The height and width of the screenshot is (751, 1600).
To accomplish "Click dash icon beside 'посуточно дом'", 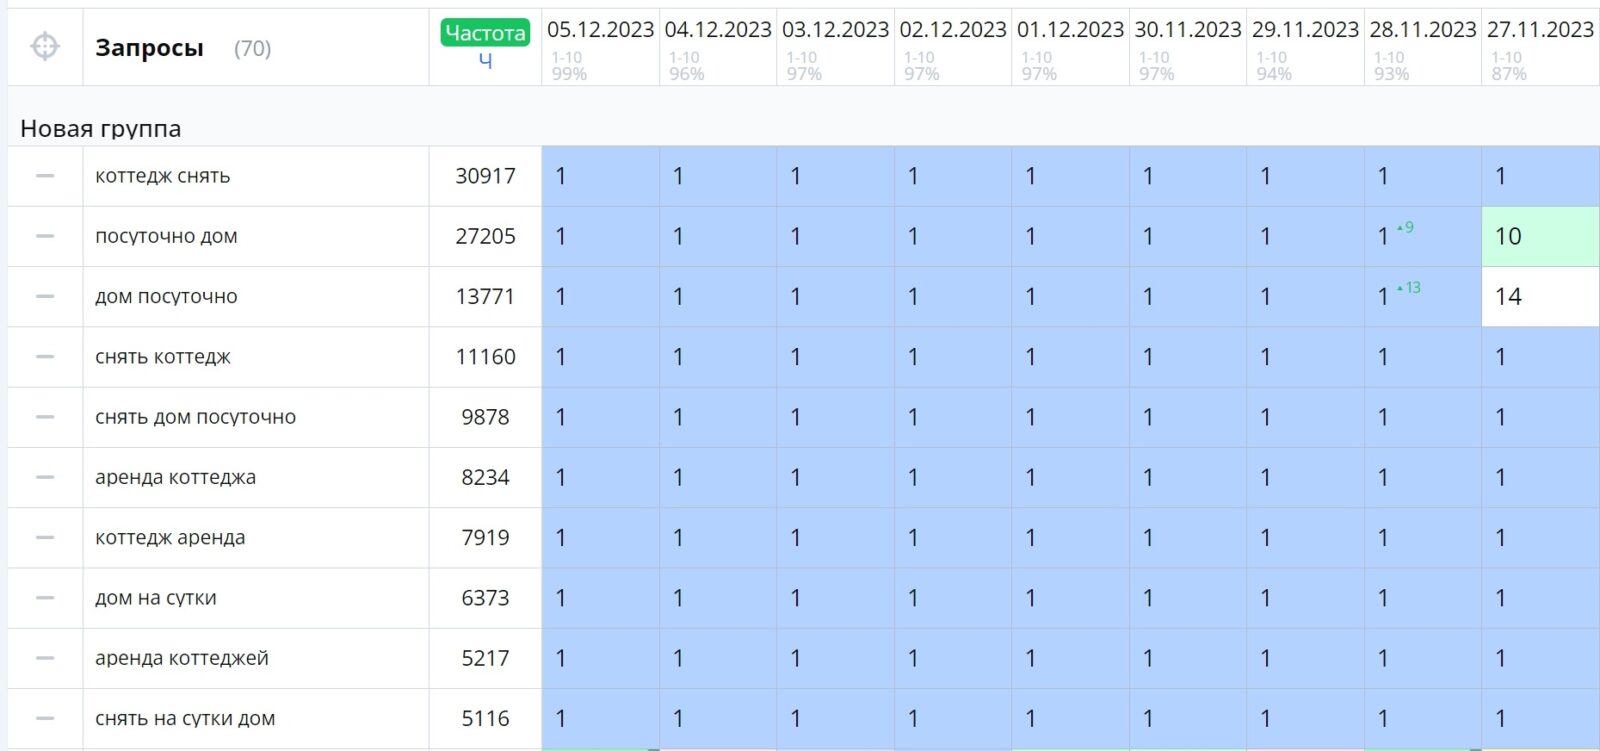I will [45, 236].
